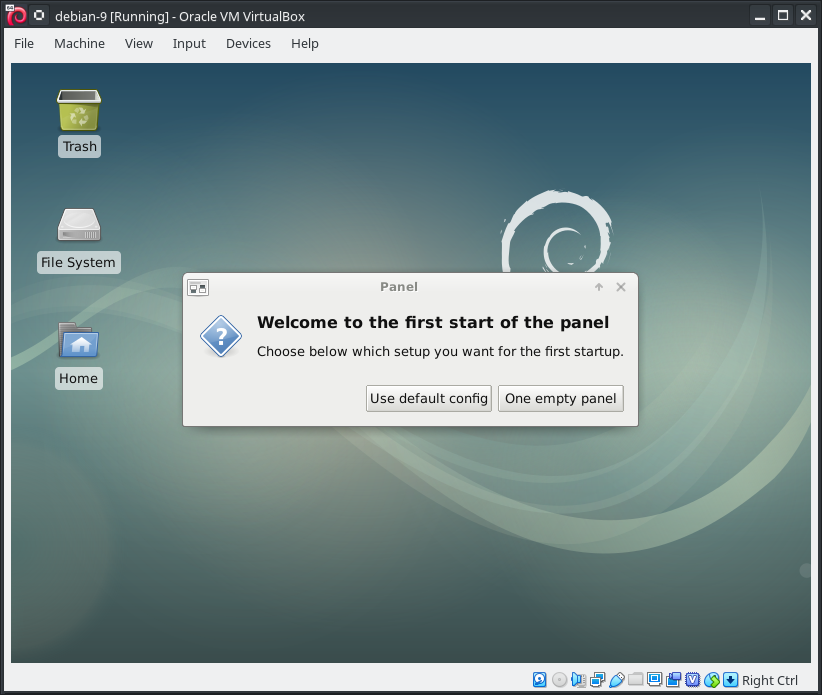Viewport: 822px width, 695px height.
Task: Open the audio status icon in the status bar
Action: (x=578, y=680)
